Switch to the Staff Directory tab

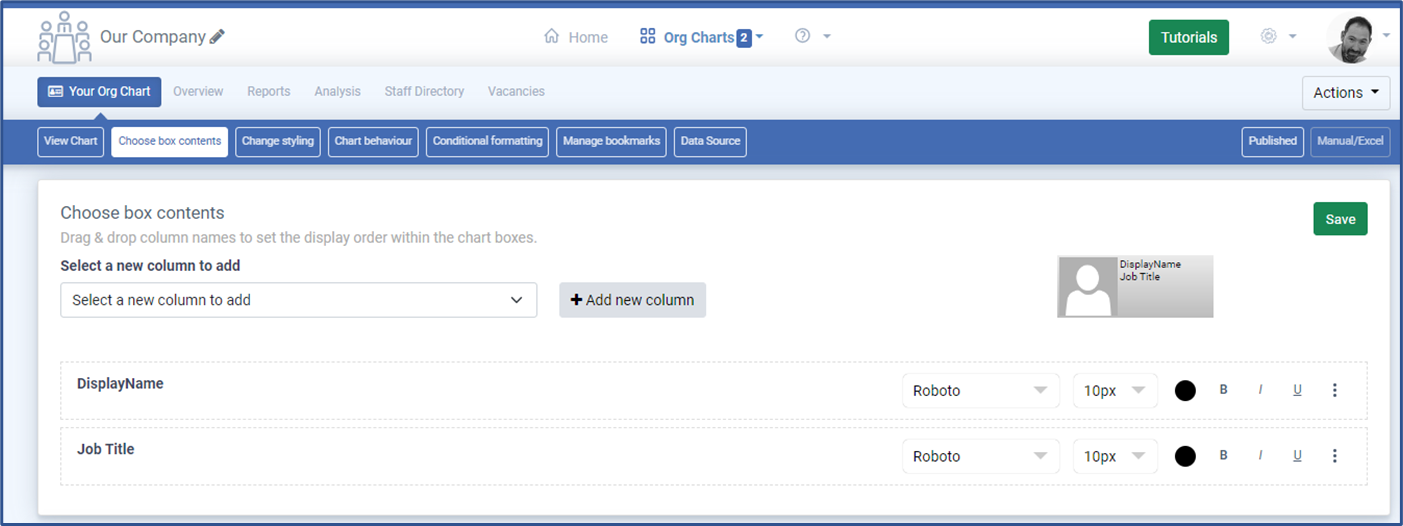424,91
